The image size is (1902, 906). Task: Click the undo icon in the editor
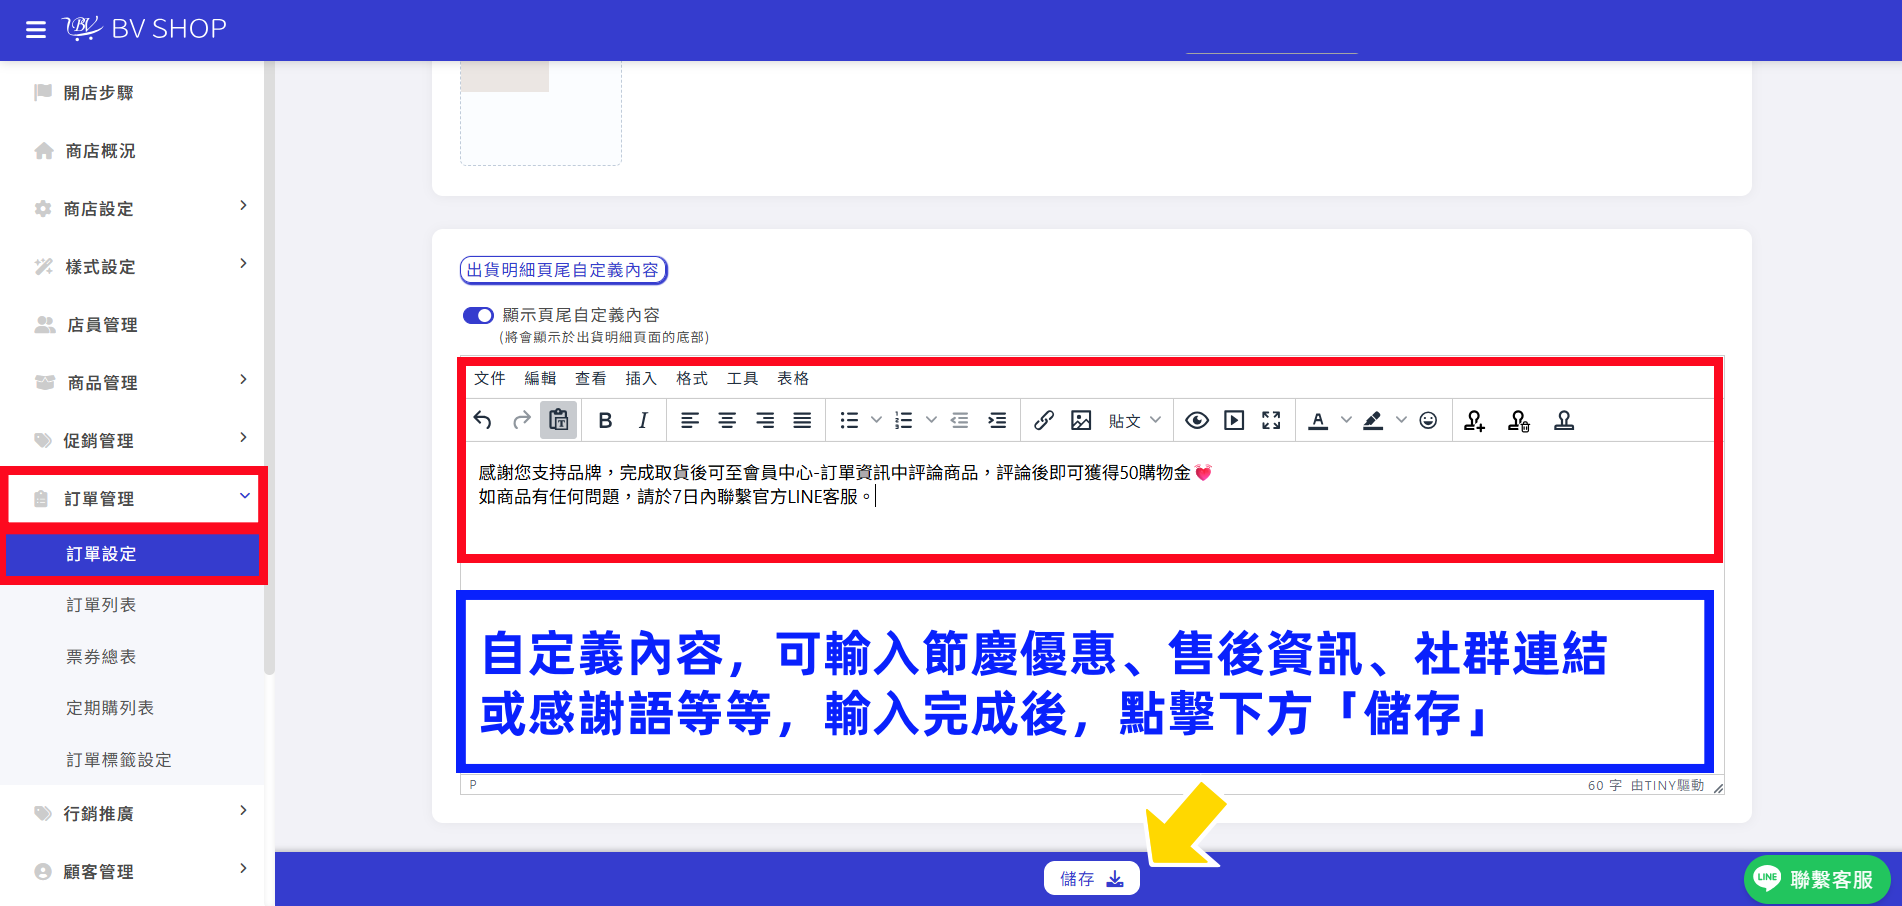click(483, 420)
